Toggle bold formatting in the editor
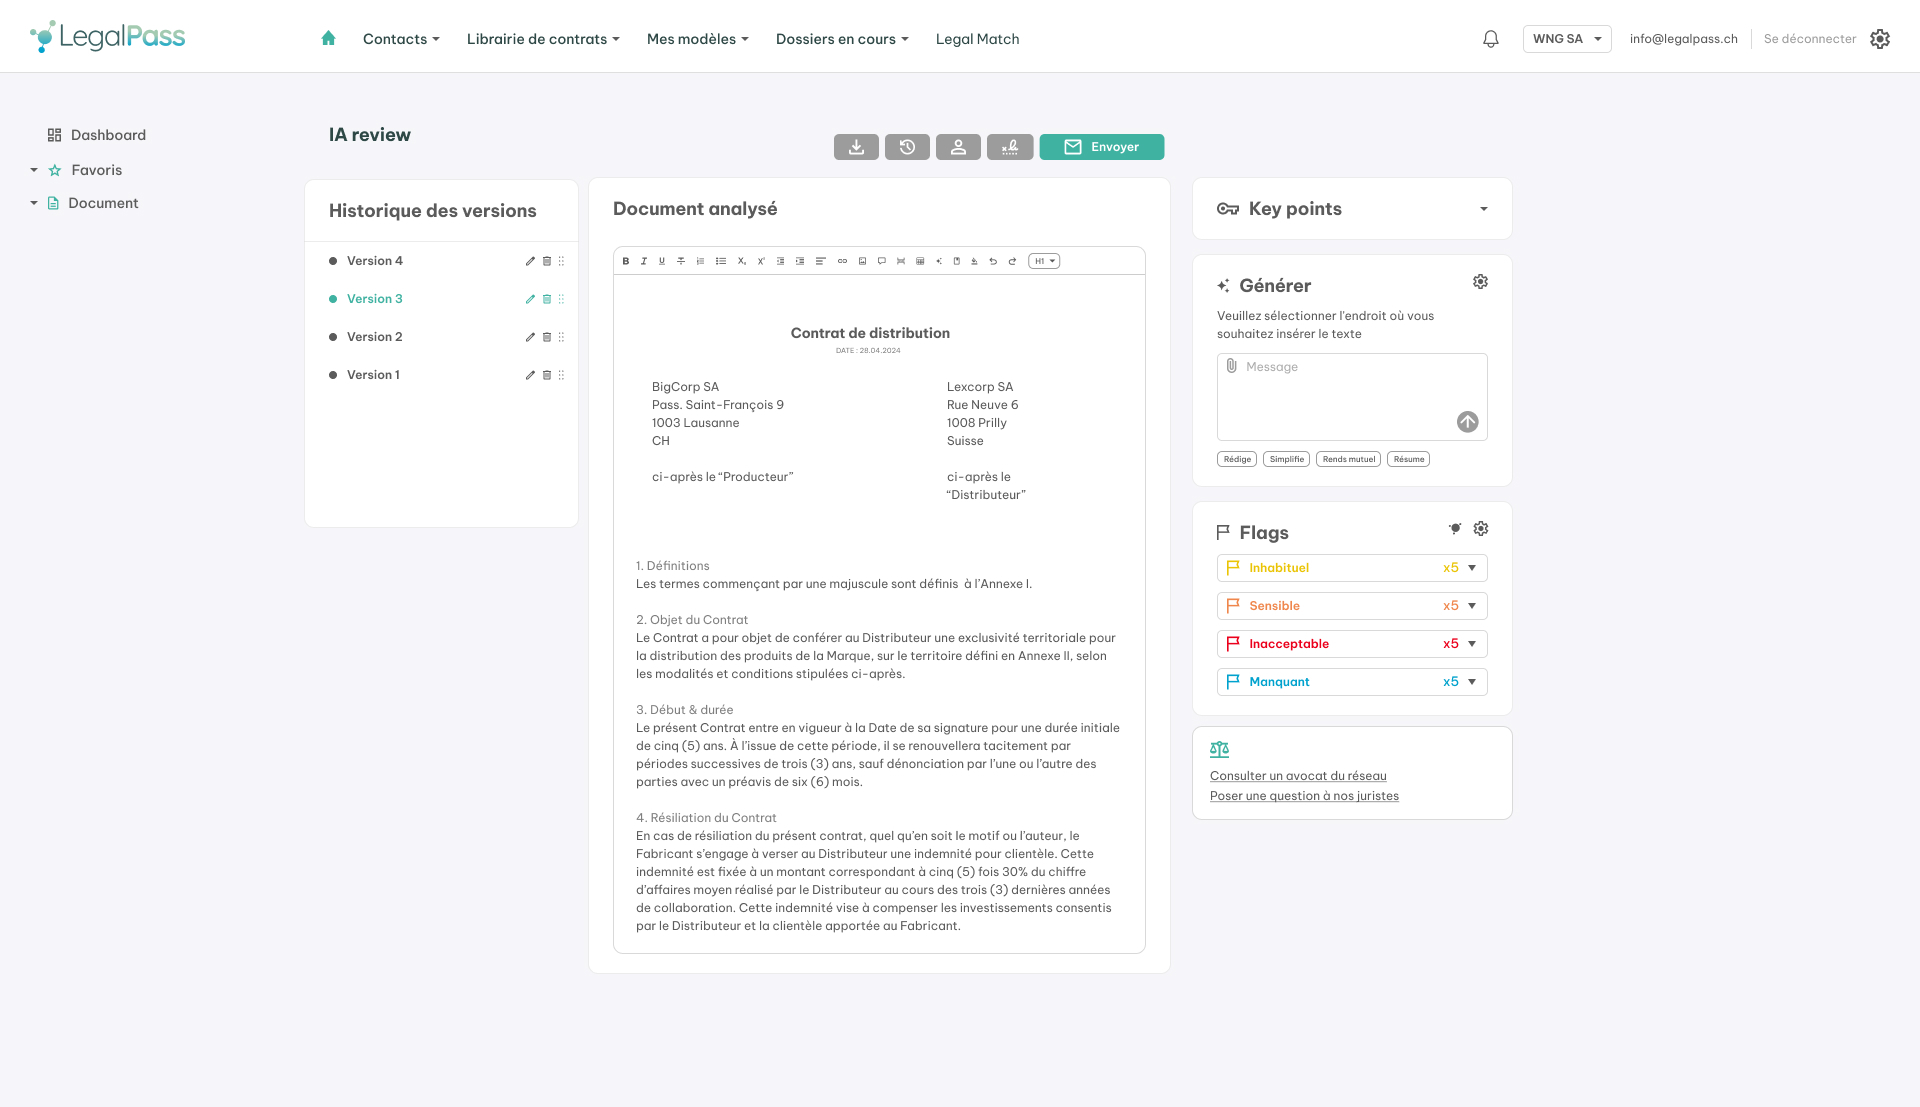The height and width of the screenshot is (1107, 1920). (x=625, y=261)
